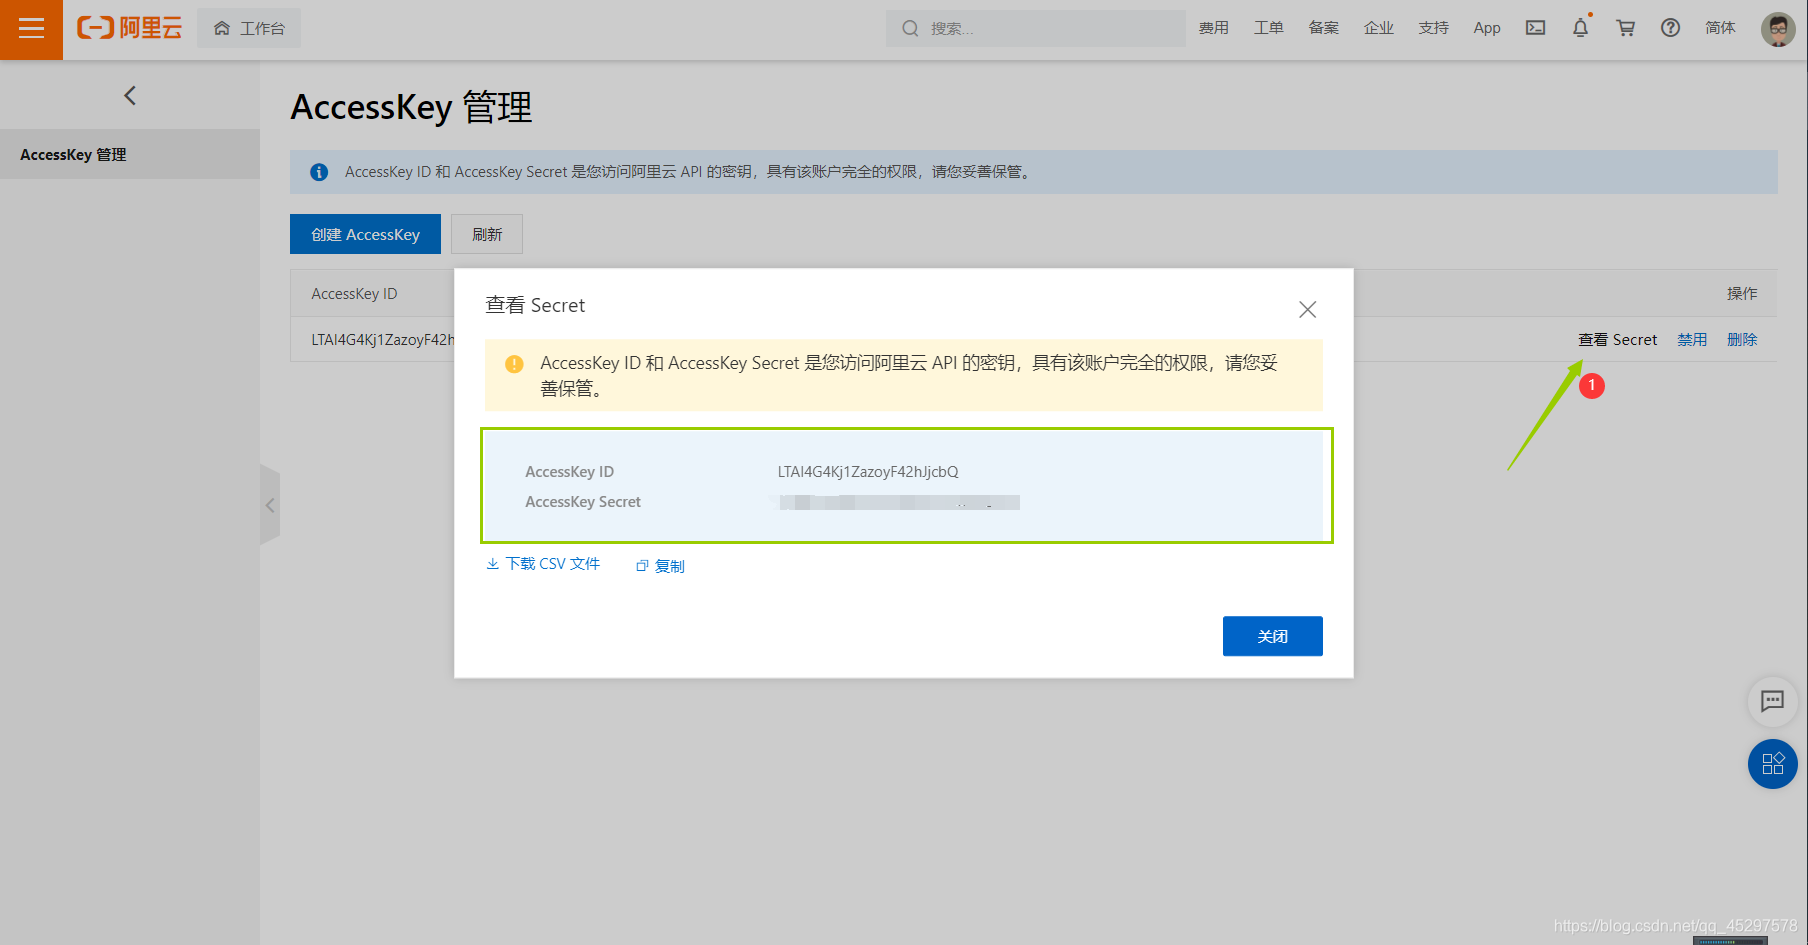
Task: Click the info icon in the blue banner
Action: tap(319, 172)
